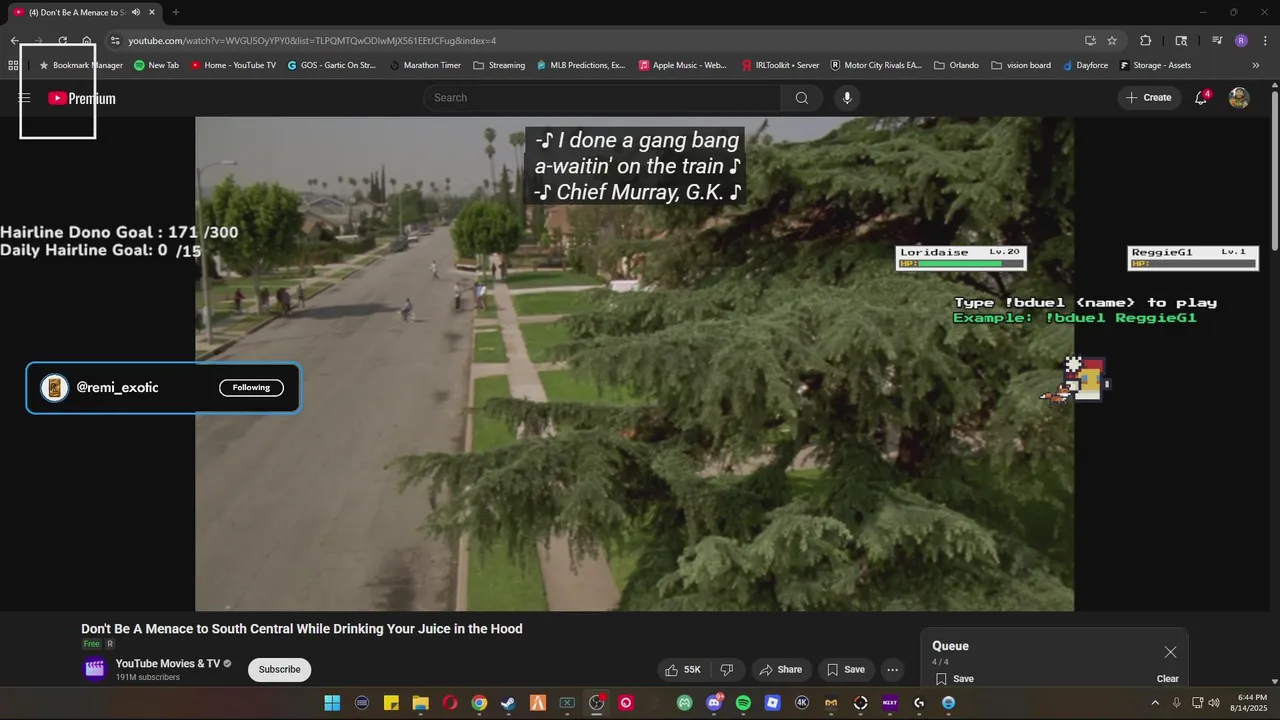Open the YouTube account avatar menu
The height and width of the screenshot is (720, 1280).
point(1239,98)
